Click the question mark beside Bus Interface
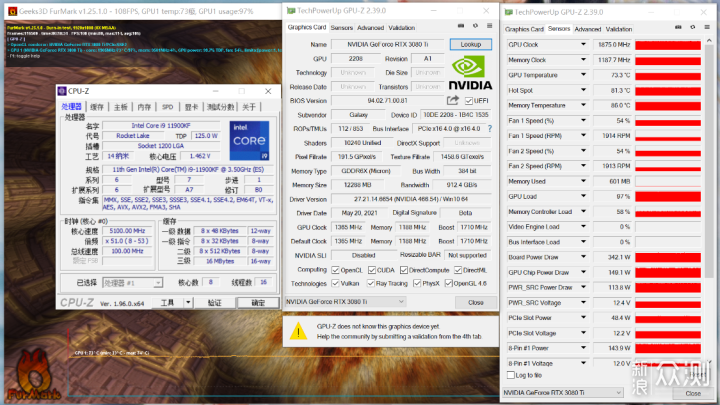 click(490, 129)
